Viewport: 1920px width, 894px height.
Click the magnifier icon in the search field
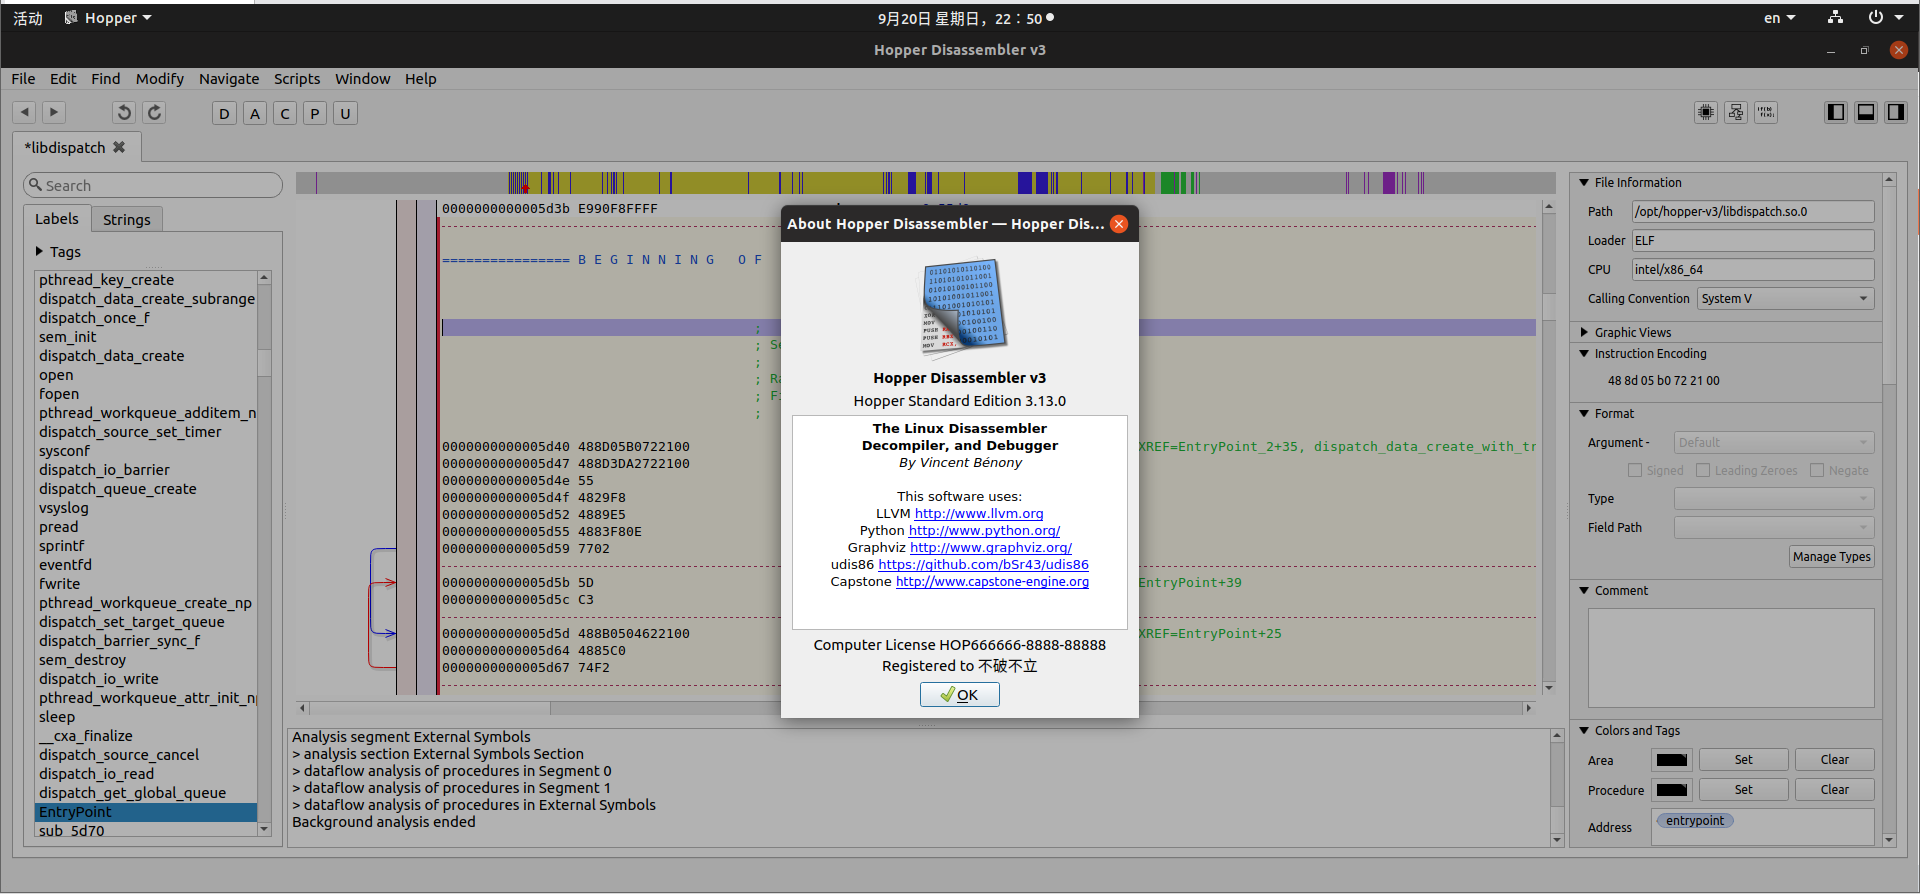[36, 185]
